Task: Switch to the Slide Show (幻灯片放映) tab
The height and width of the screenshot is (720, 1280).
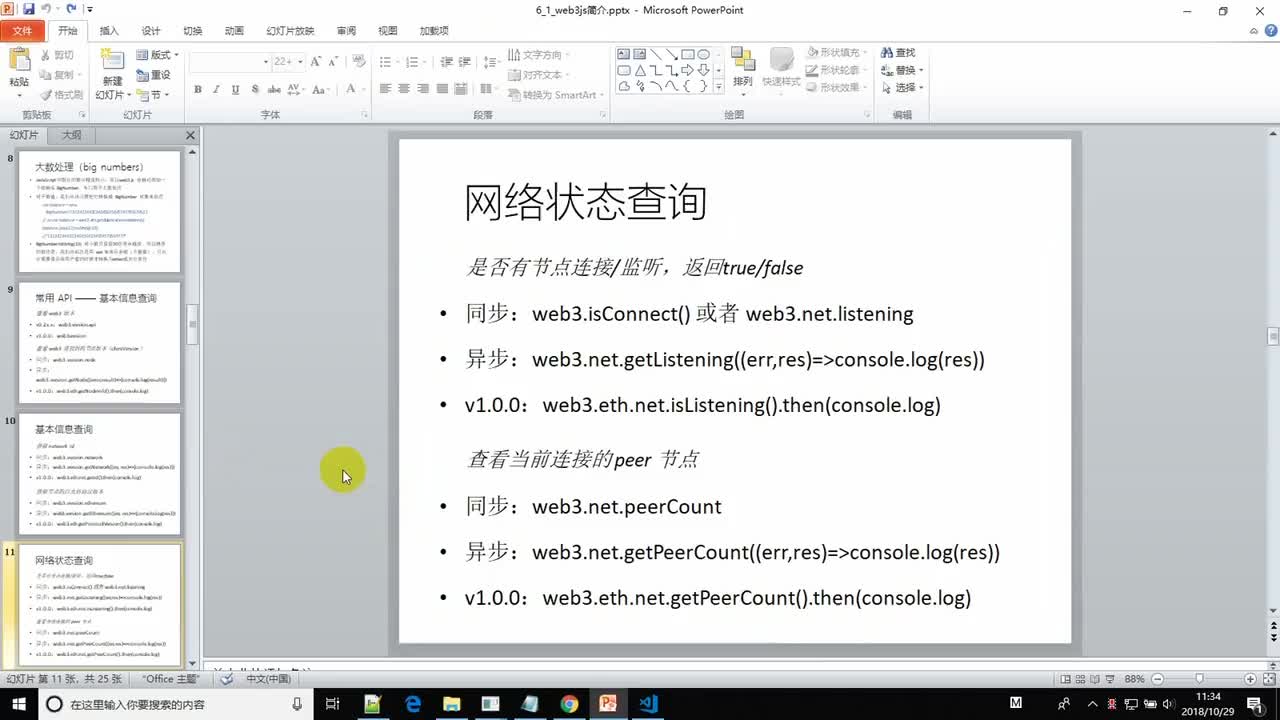Action: pos(290,31)
